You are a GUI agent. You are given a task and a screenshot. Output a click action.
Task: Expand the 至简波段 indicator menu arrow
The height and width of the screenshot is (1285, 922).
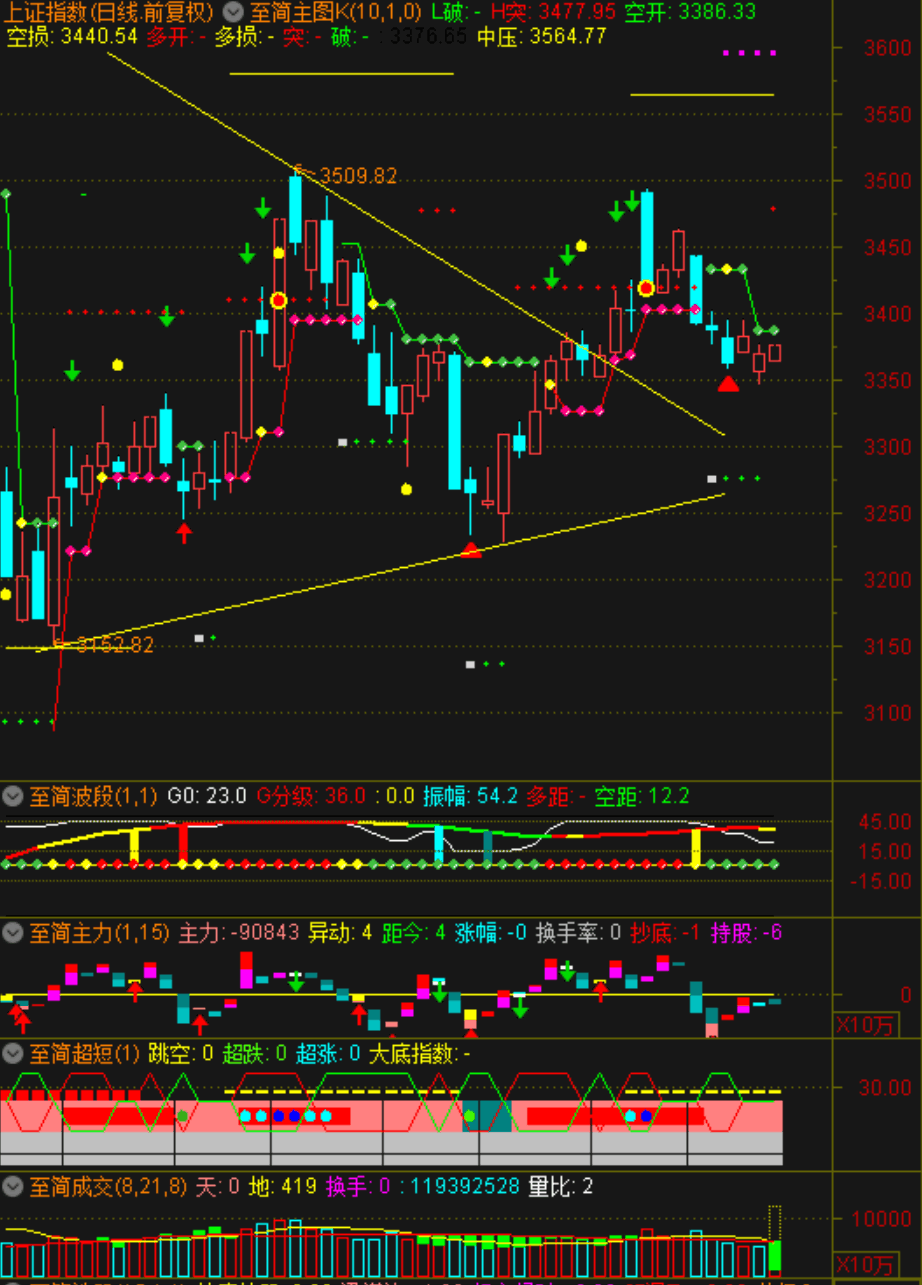click(13, 797)
